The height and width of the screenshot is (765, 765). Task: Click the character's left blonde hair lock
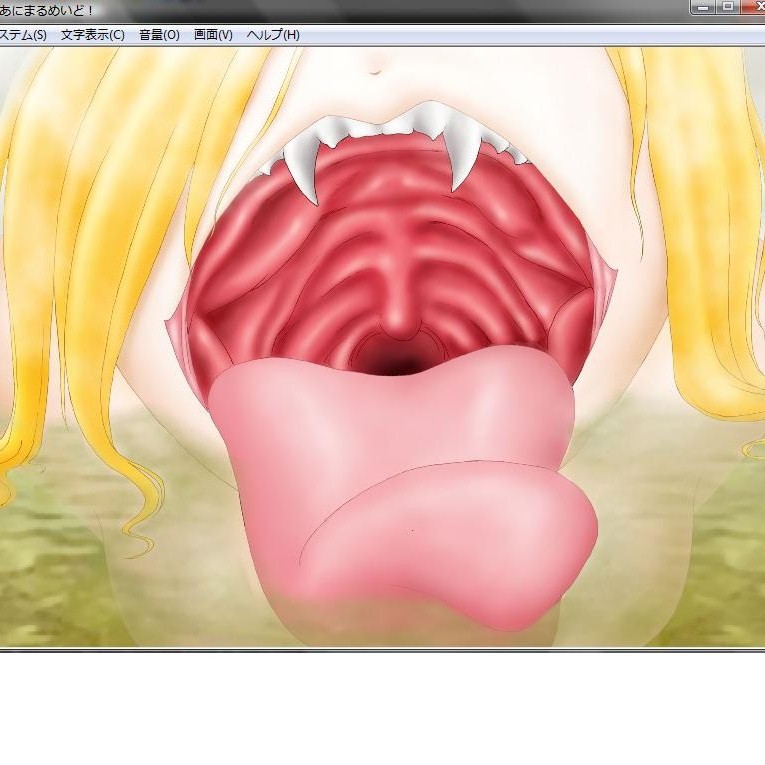coord(80,250)
